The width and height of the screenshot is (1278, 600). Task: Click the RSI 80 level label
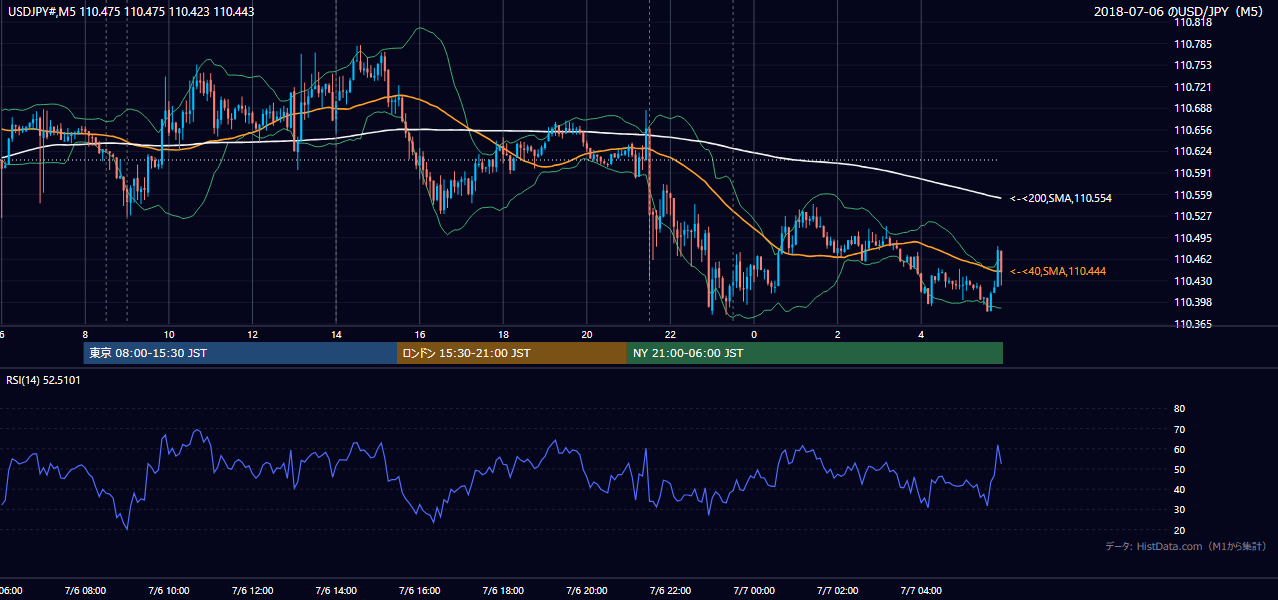(1179, 408)
